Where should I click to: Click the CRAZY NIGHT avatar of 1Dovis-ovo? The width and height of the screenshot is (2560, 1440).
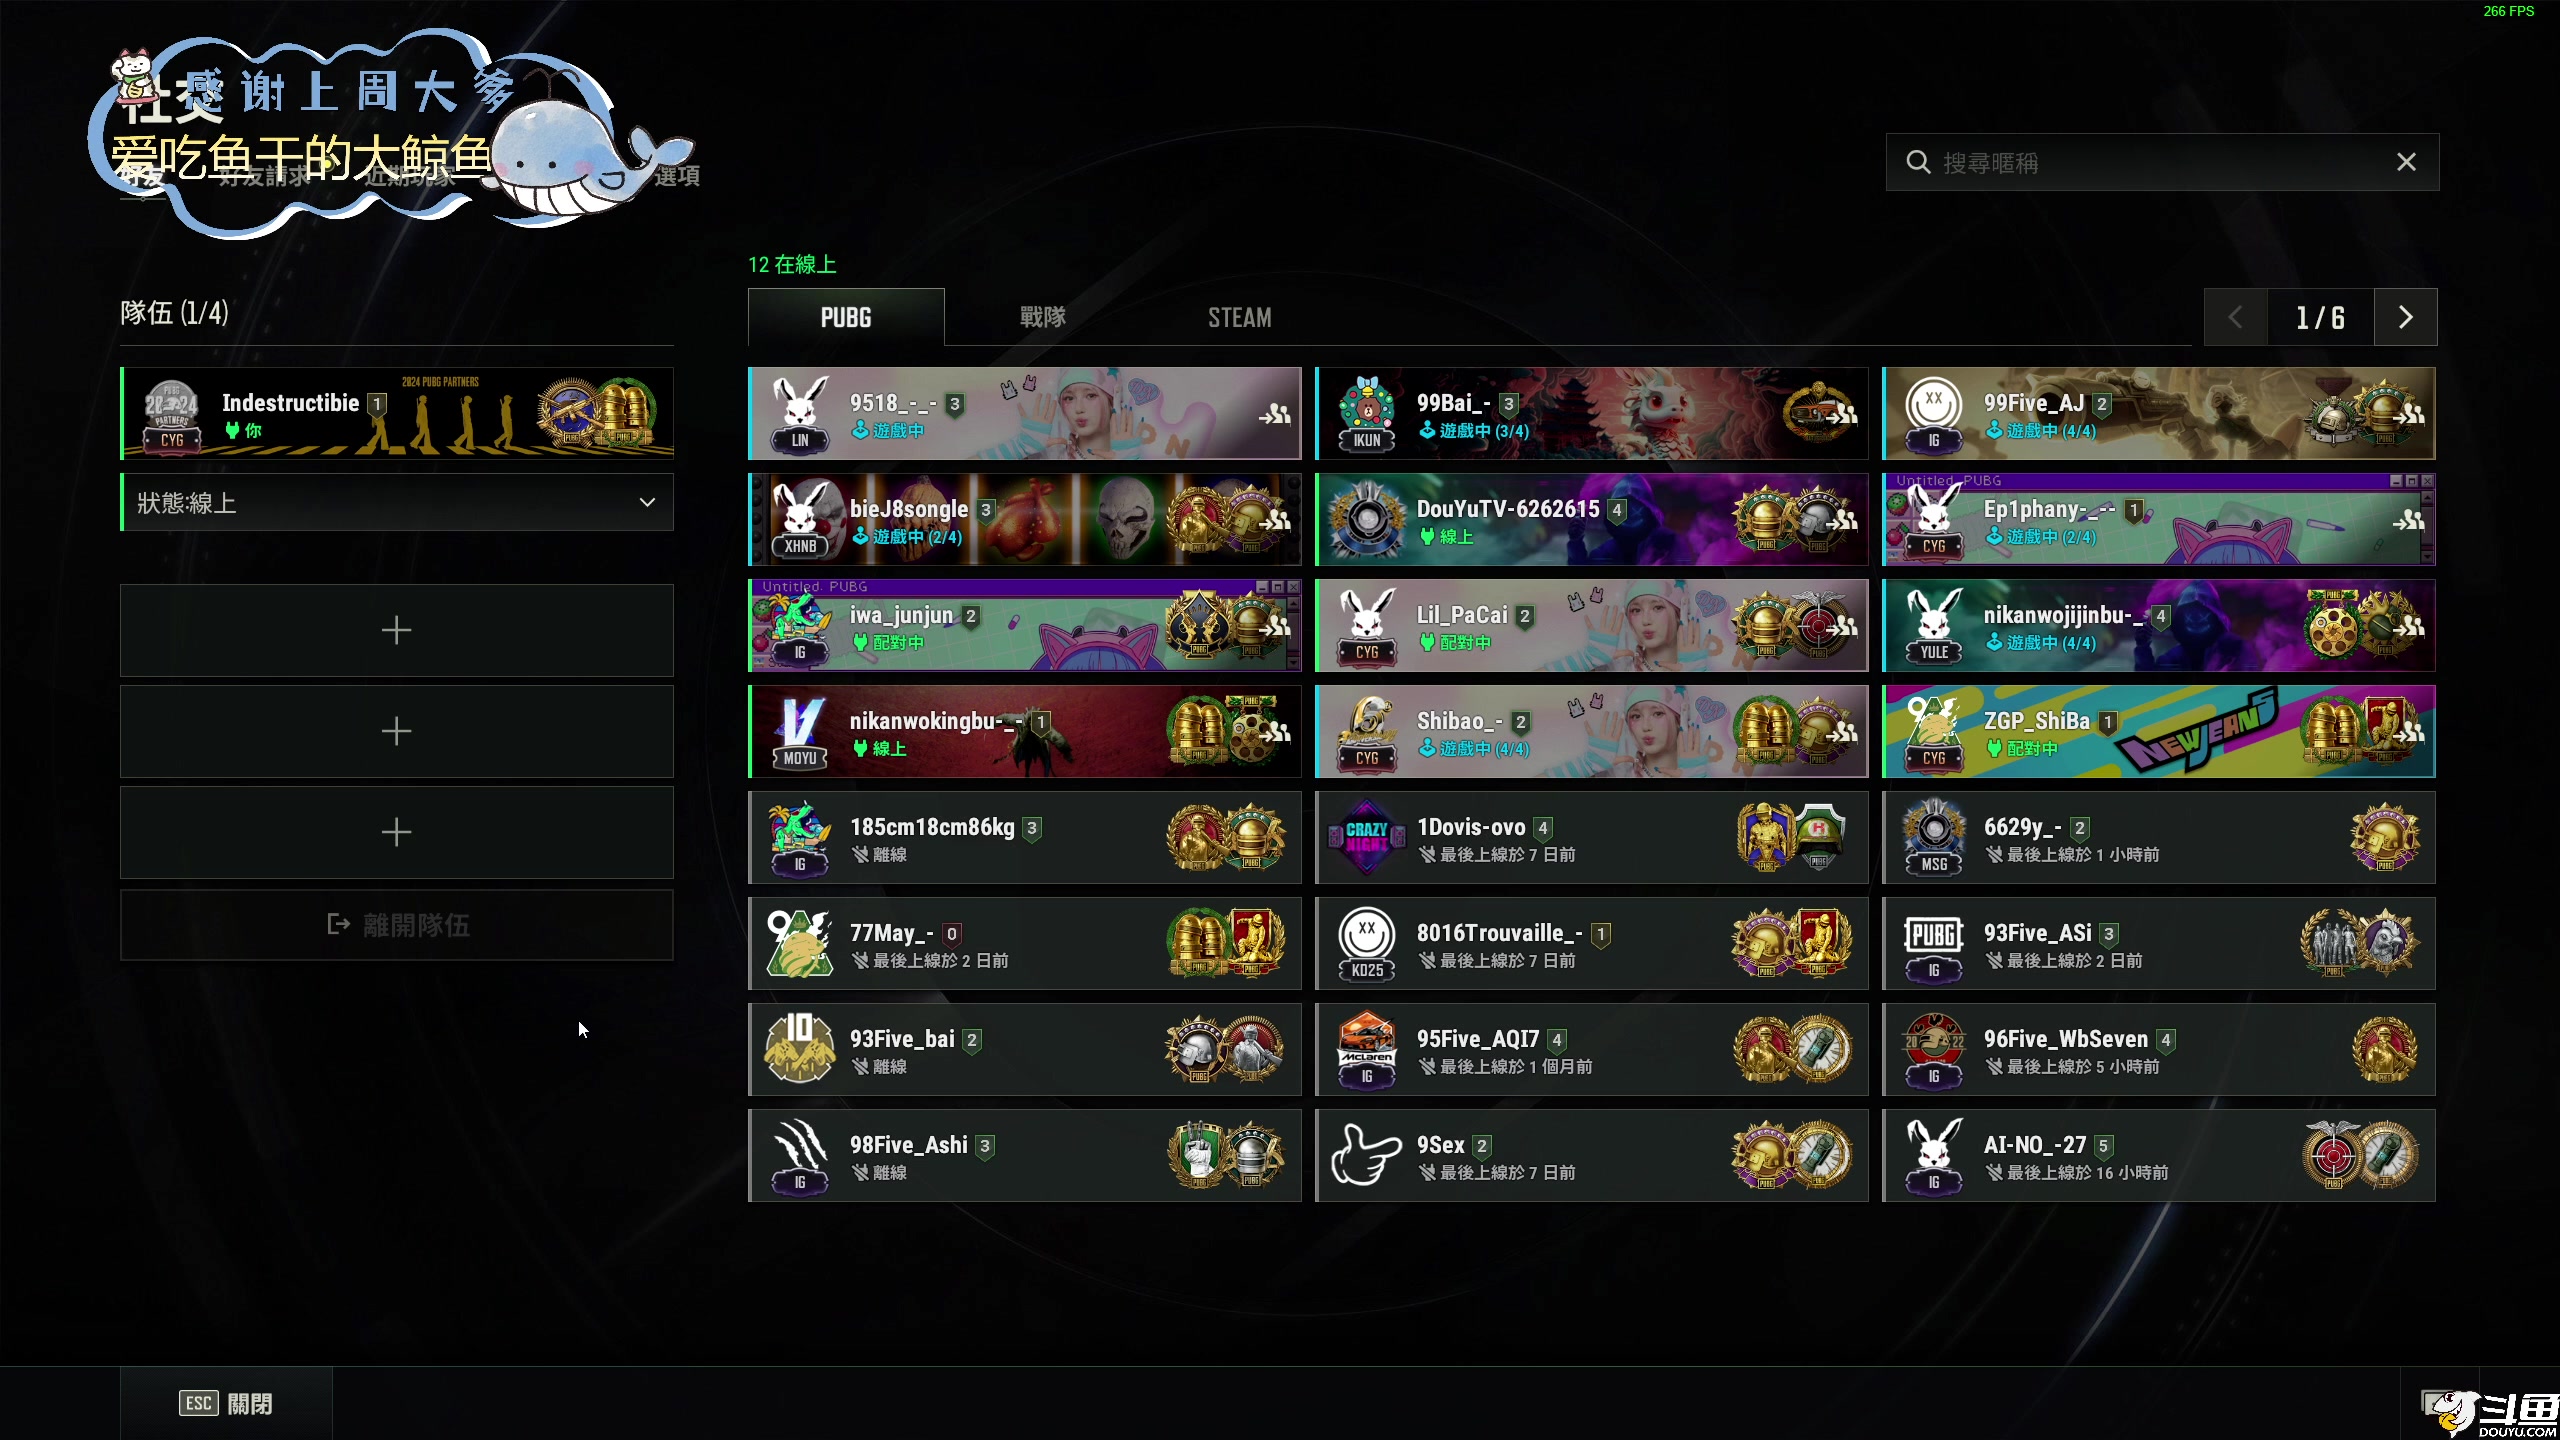click(x=1367, y=838)
